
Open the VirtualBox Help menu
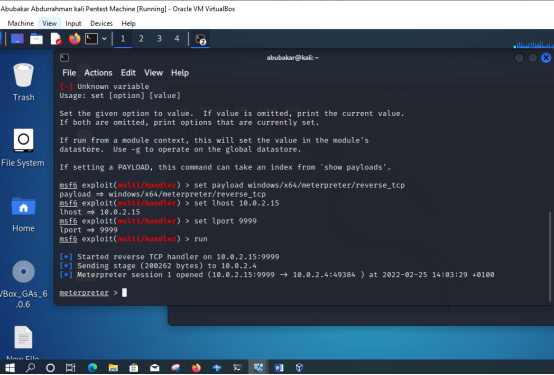point(128,23)
